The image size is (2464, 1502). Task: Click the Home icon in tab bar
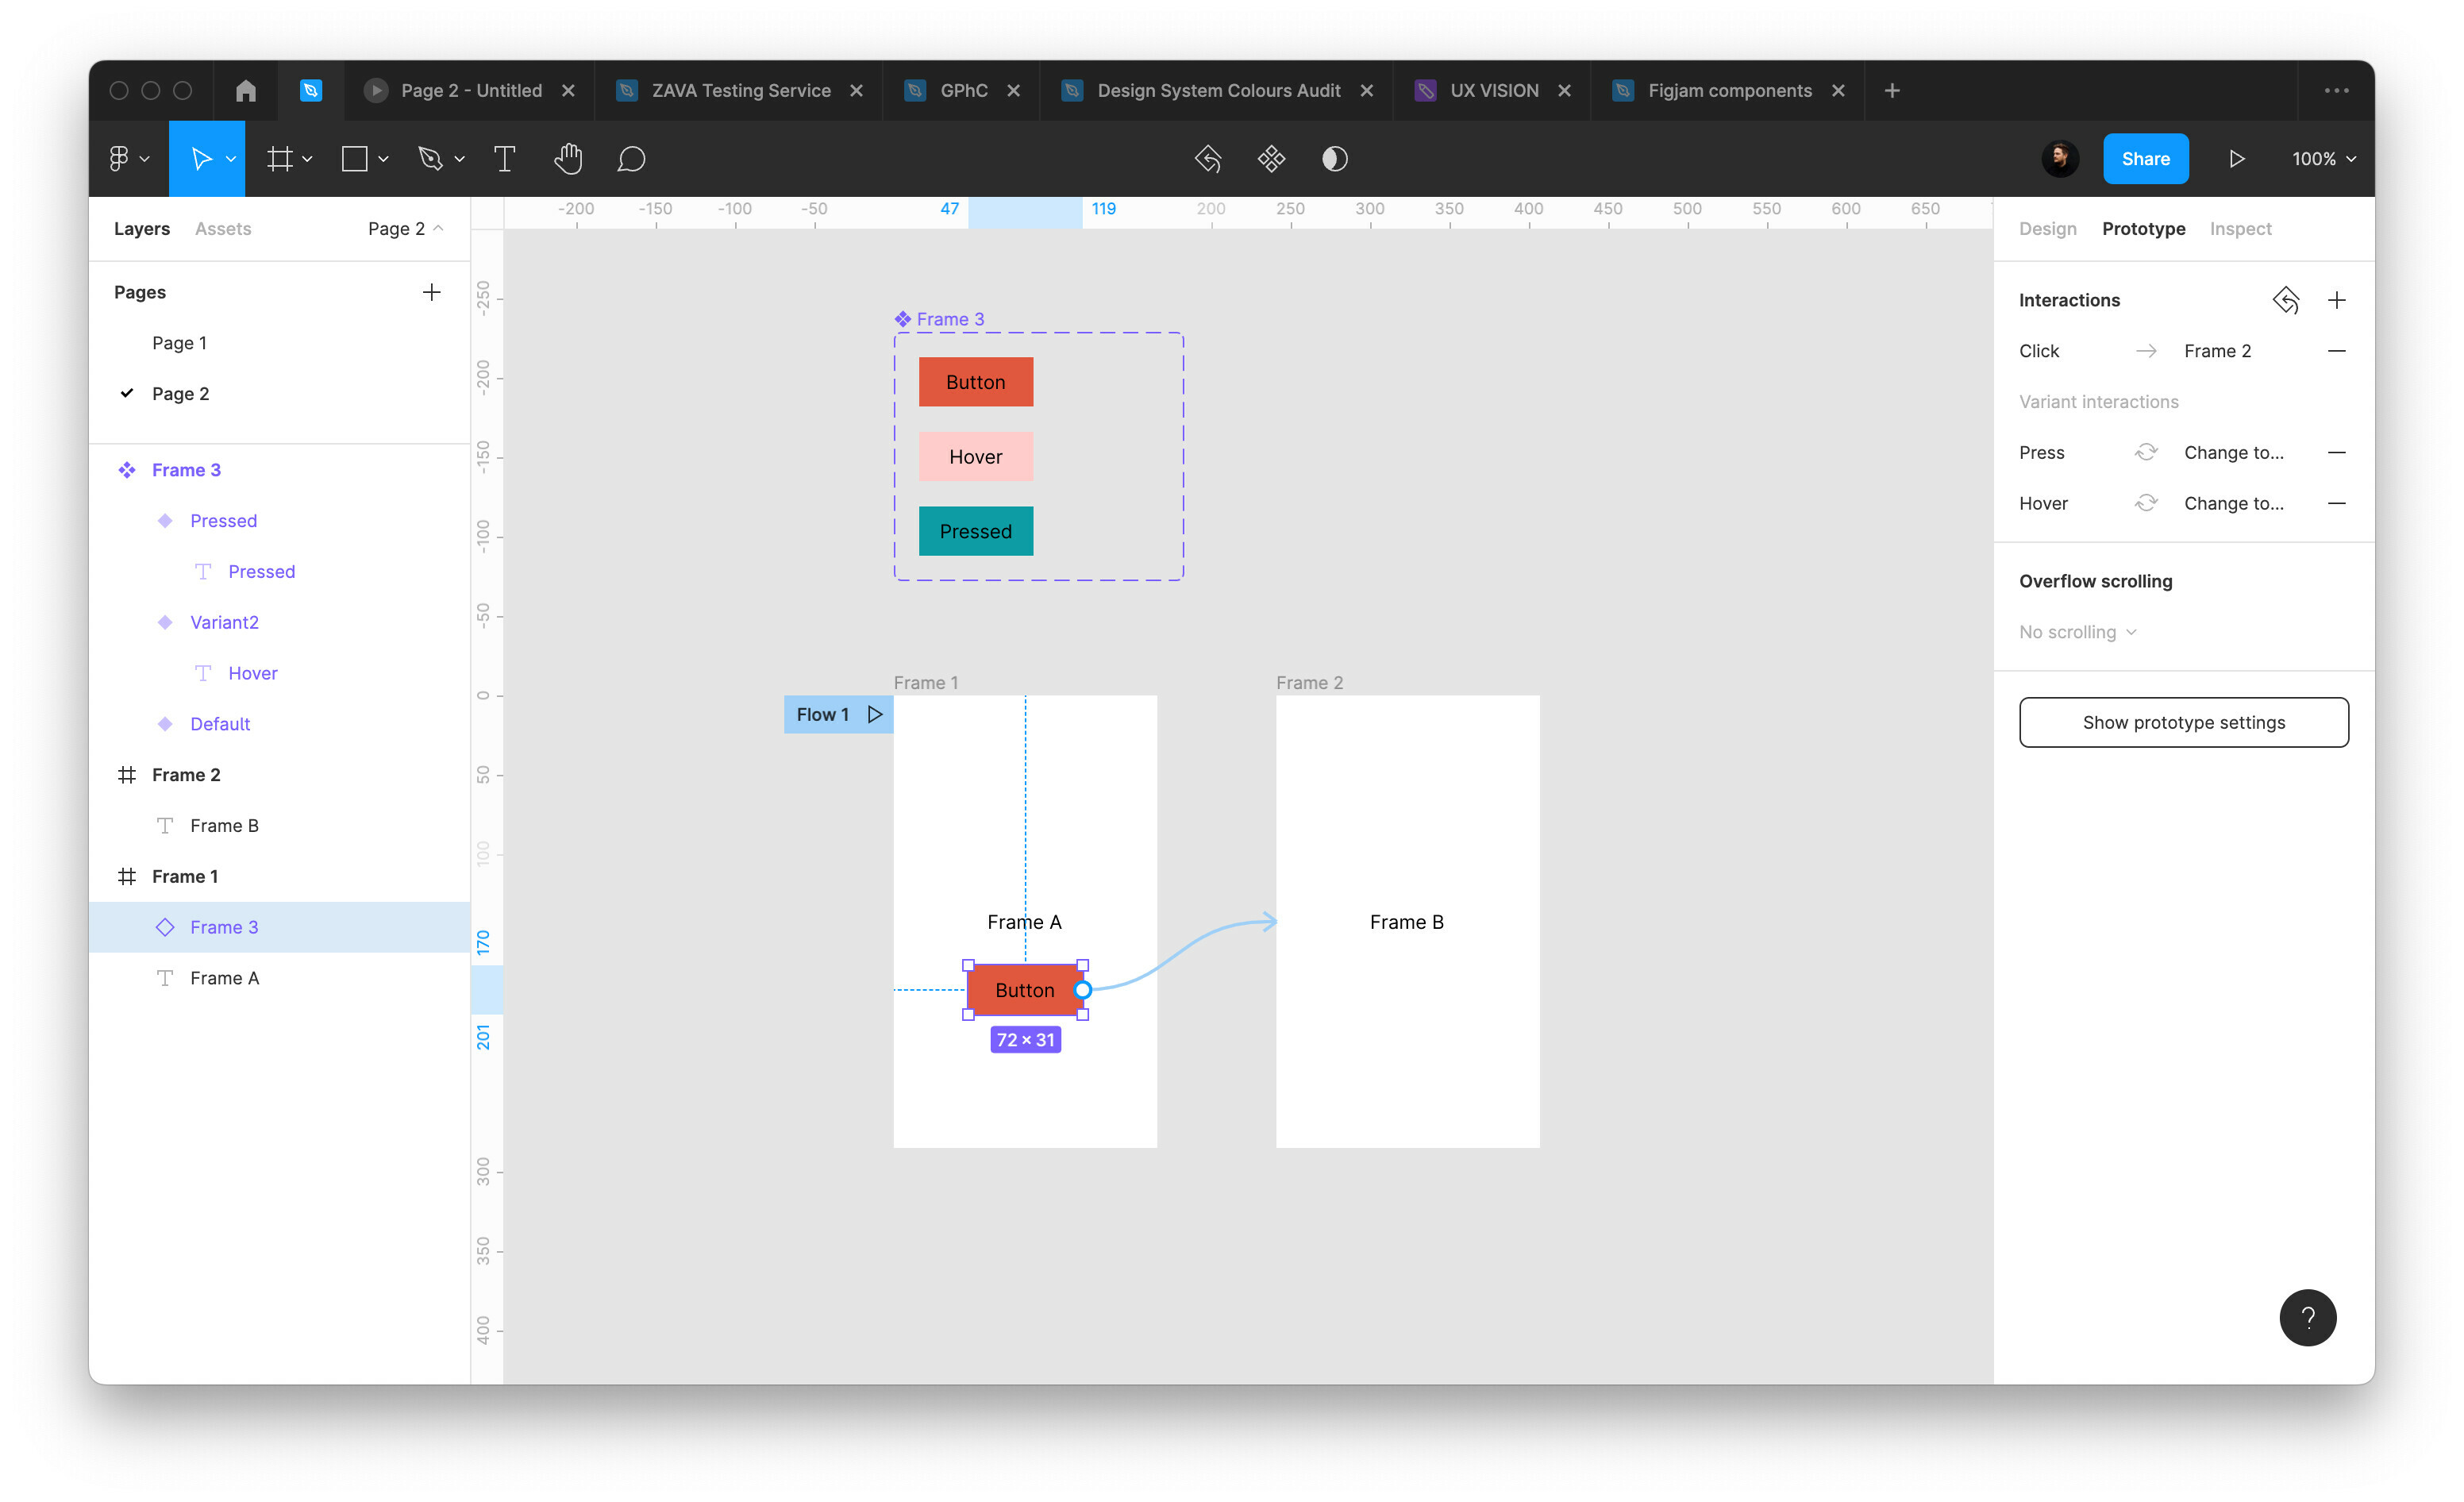click(x=246, y=90)
